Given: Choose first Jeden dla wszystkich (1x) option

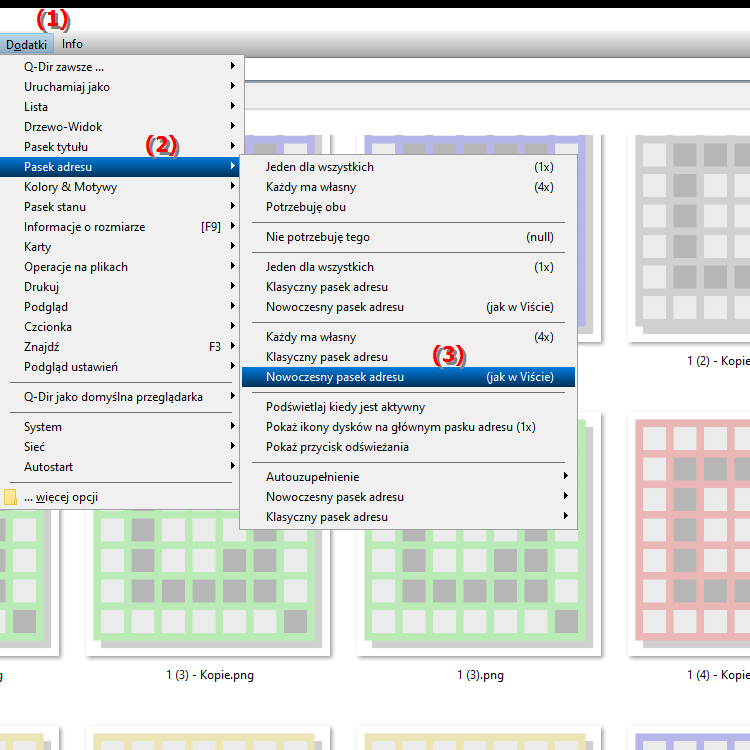Looking at the screenshot, I should [408, 167].
